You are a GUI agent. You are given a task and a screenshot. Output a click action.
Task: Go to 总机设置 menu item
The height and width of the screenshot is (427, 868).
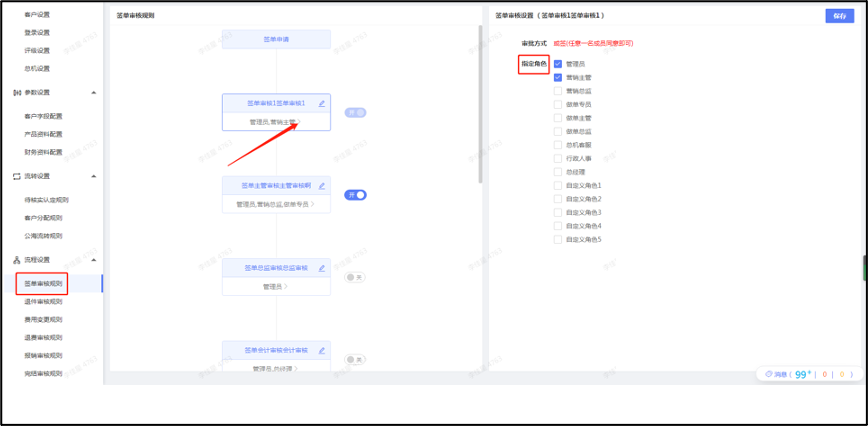pyautogui.click(x=37, y=69)
